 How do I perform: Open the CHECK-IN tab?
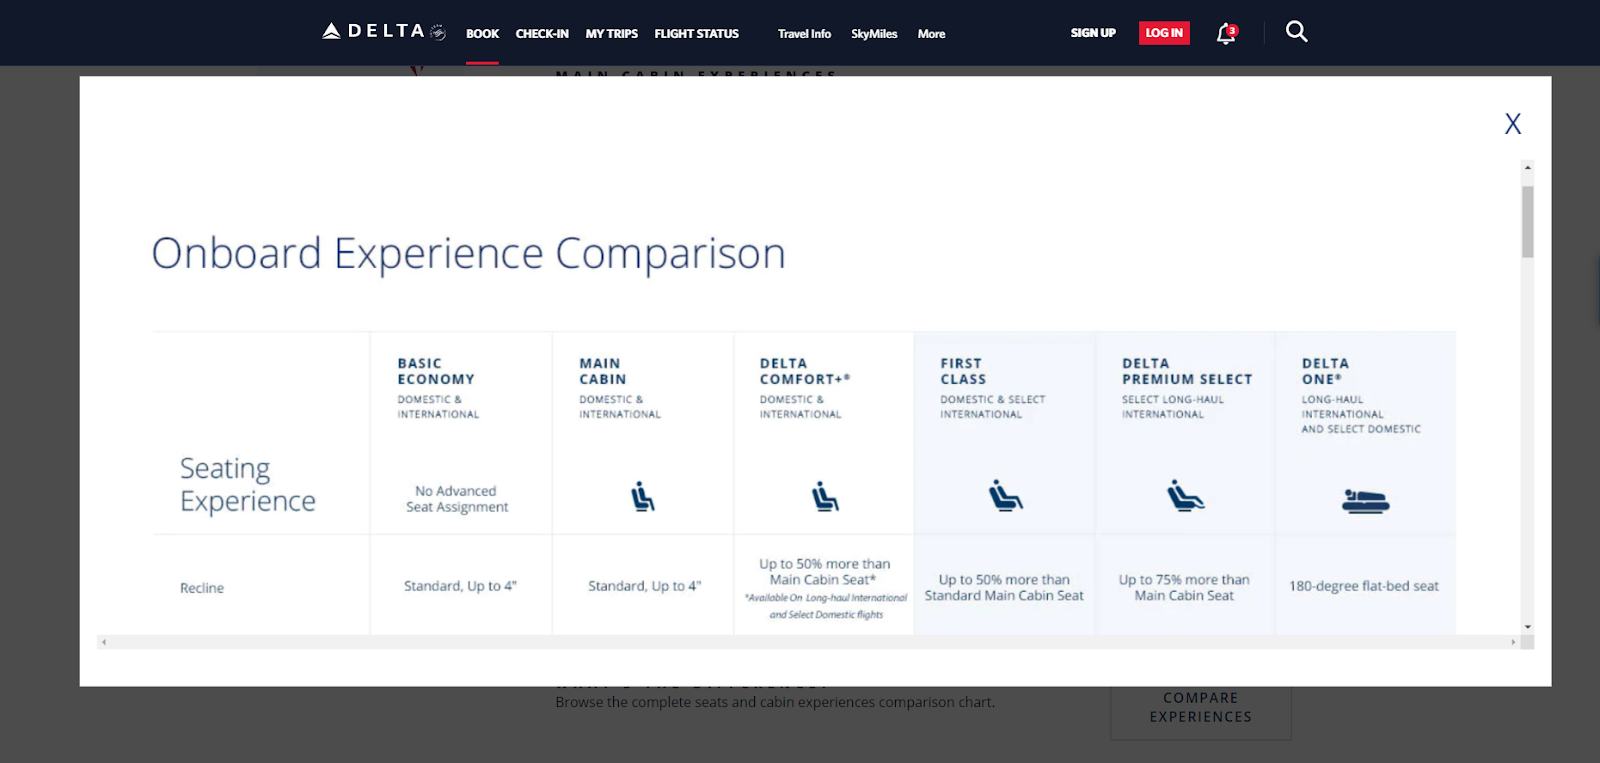tap(542, 34)
